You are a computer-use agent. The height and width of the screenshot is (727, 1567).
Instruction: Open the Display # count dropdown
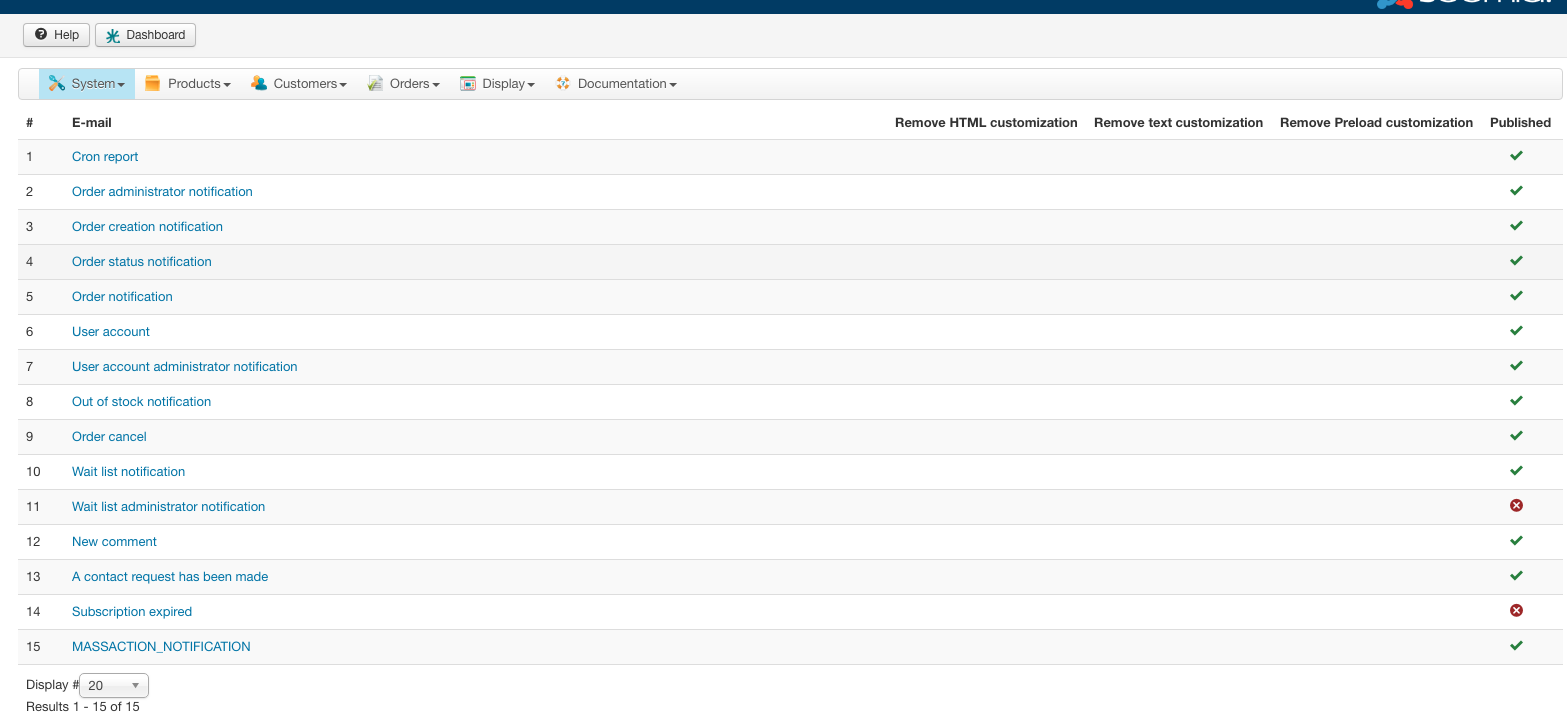pyautogui.click(x=114, y=685)
